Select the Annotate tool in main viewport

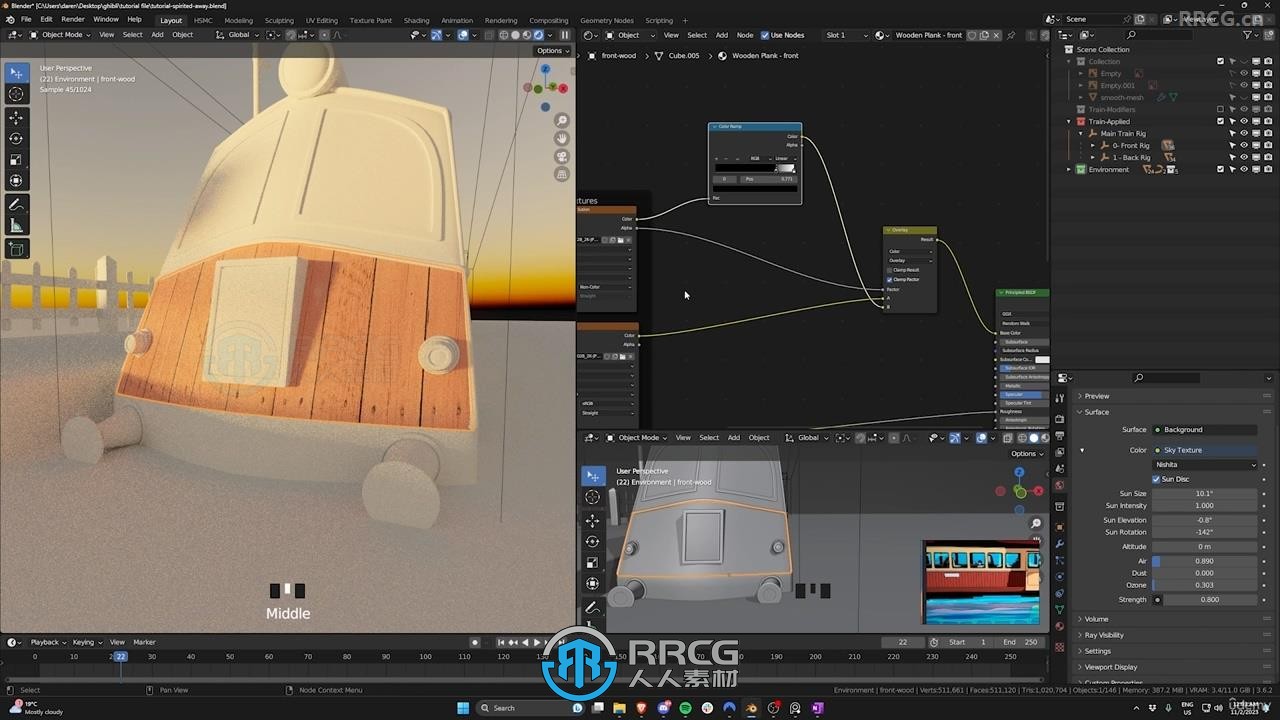(x=16, y=205)
